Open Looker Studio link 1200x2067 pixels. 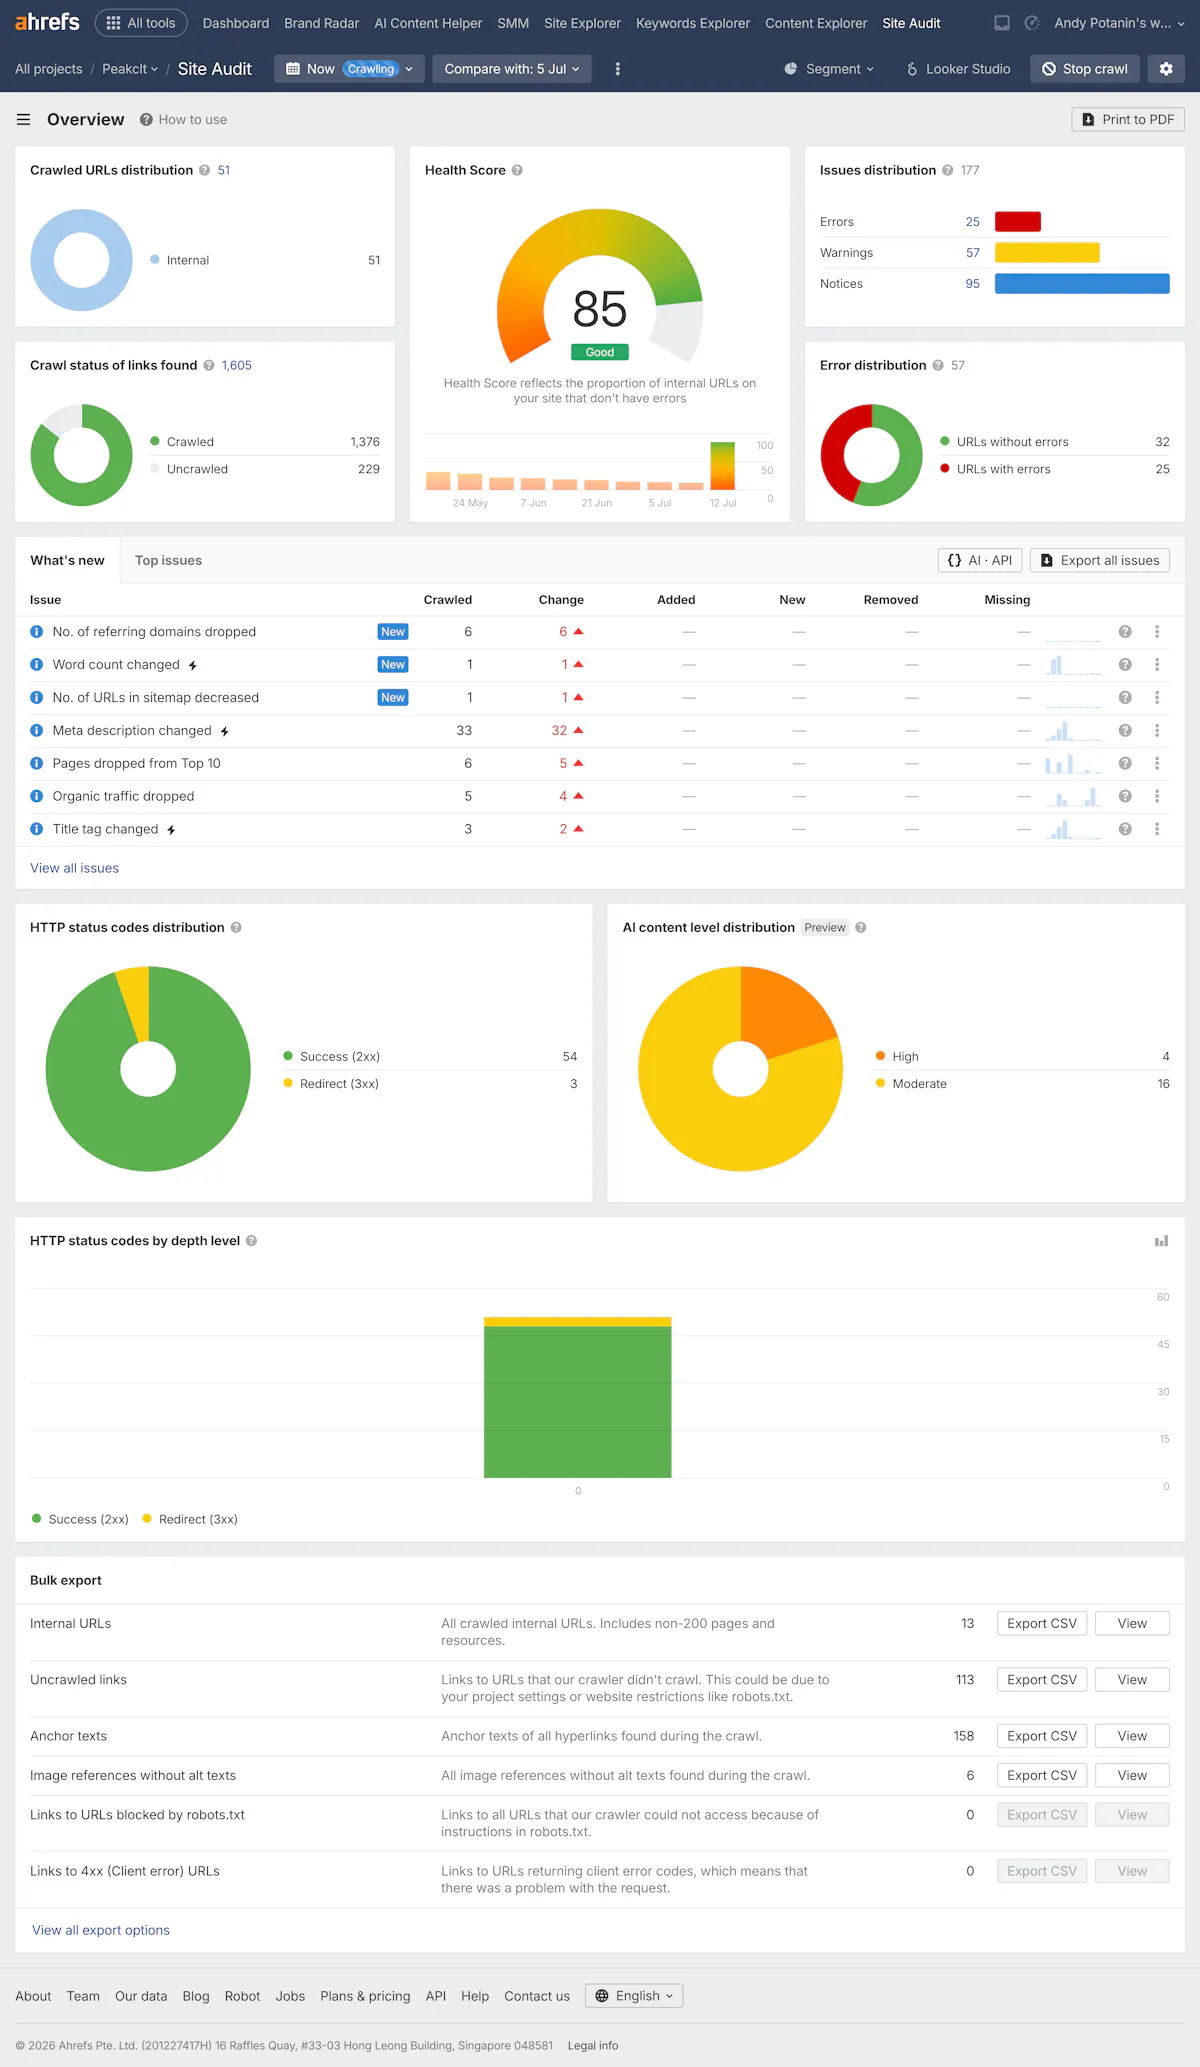(958, 69)
